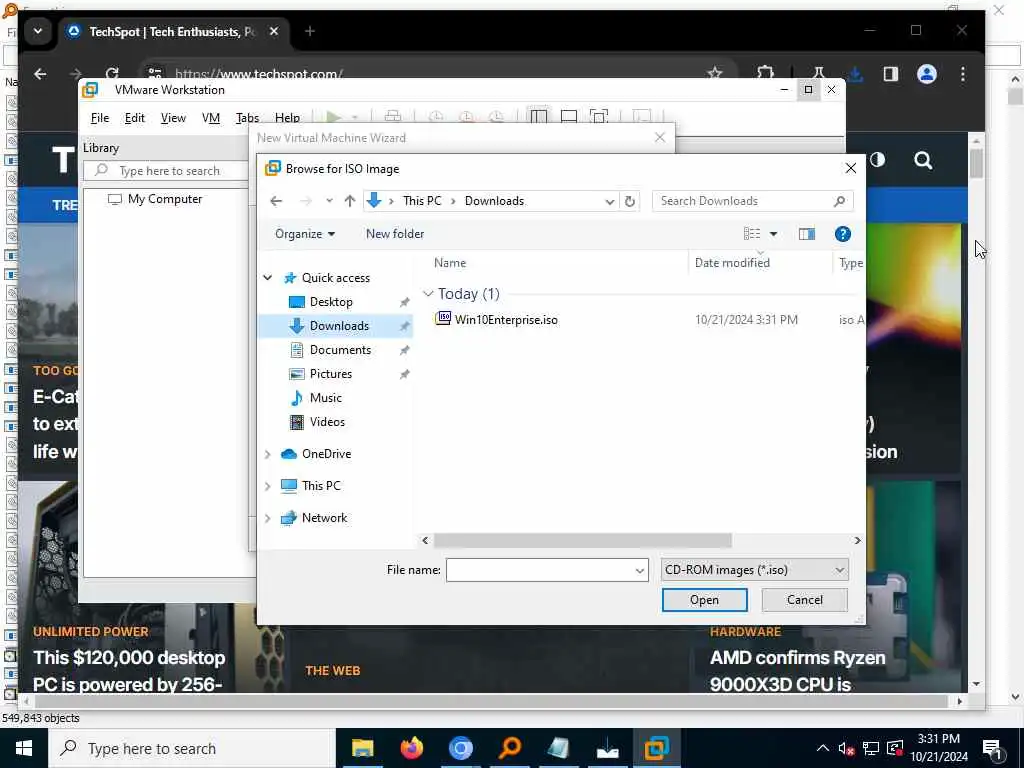Viewport: 1024px width, 768px height.
Task: Collapse the Today (1) group
Action: (428, 294)
